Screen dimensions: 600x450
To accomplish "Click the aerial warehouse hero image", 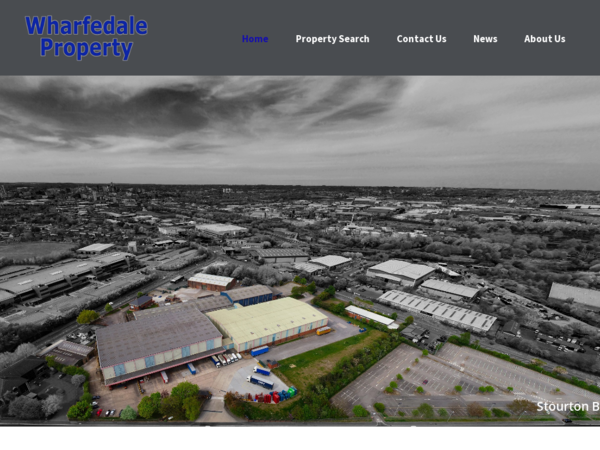I will [x=300, y=250].
